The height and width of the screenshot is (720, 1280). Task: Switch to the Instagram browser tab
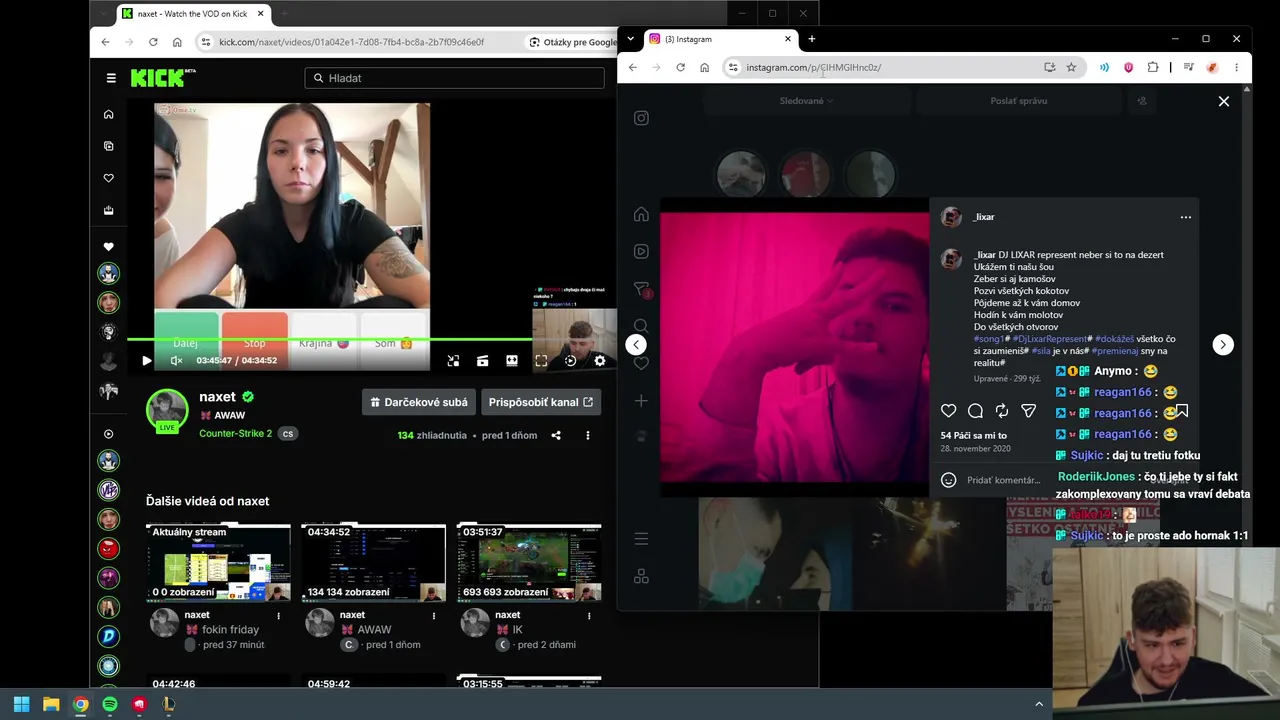[718, 39]
